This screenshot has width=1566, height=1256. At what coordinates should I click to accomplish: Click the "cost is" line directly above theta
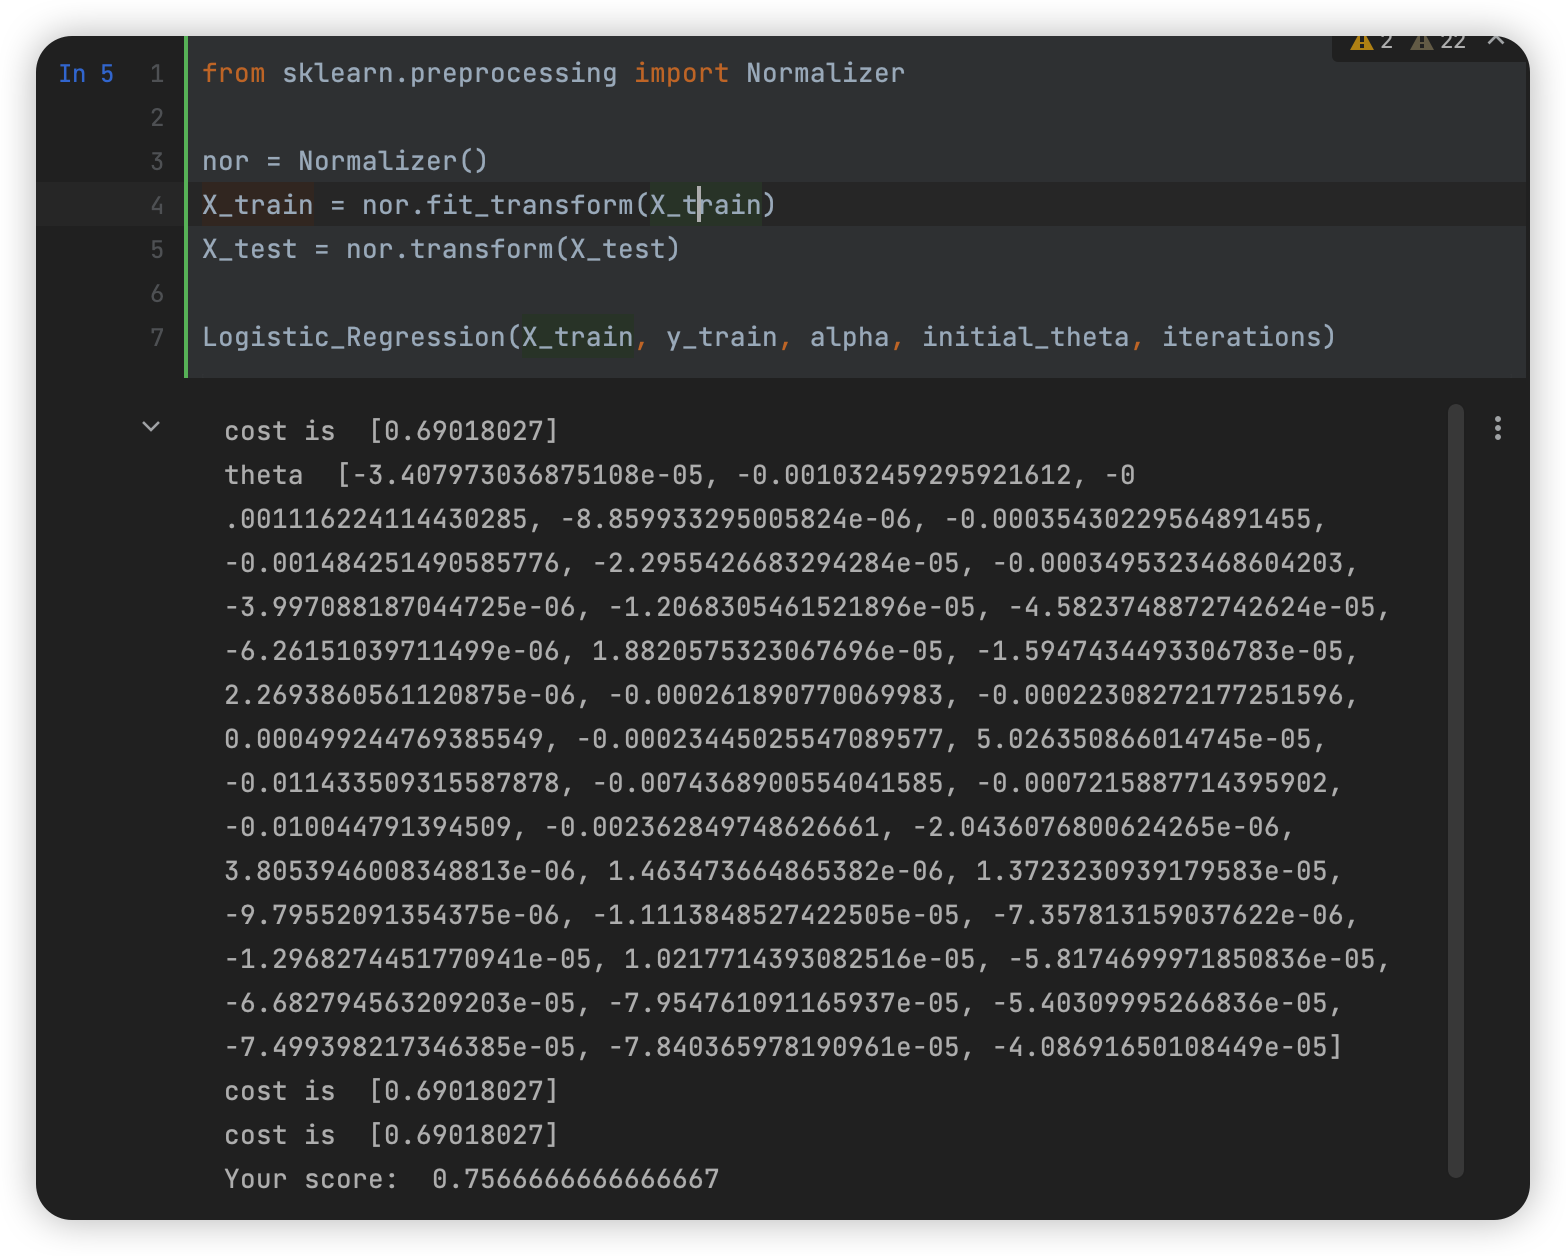391,431
